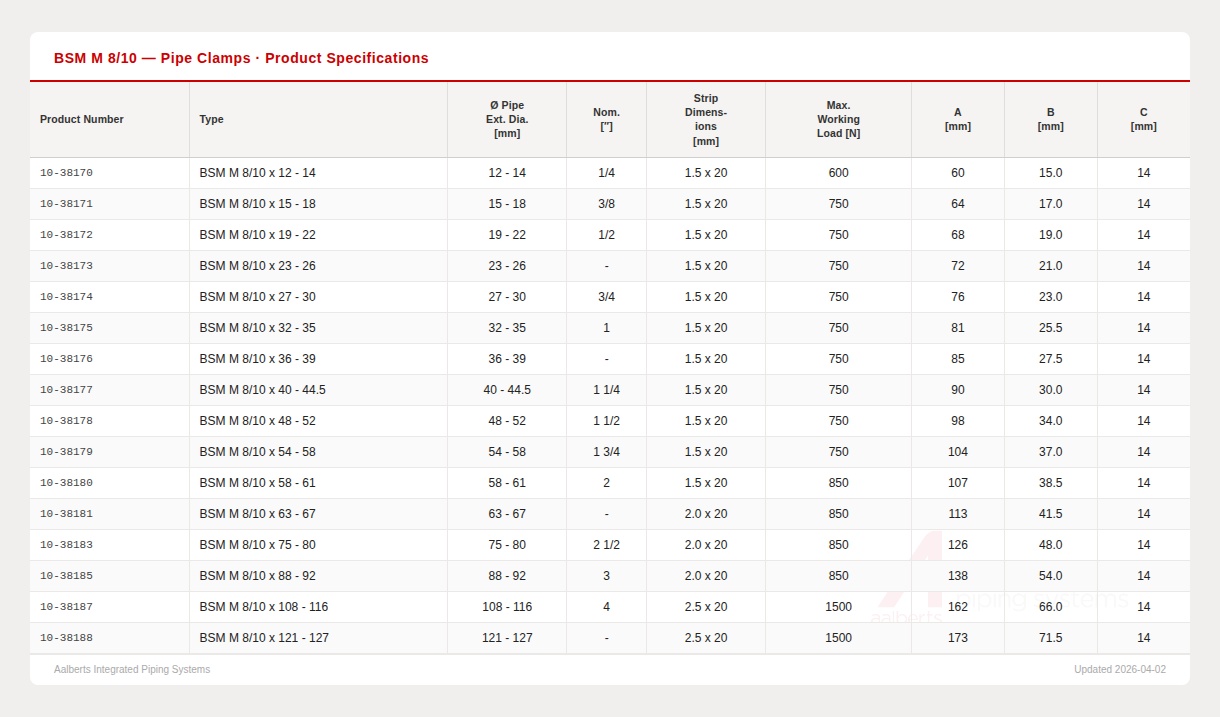This screenshot has height=717, width=1220.
Task: Select product number 10-38188
Action: point(66,638)
